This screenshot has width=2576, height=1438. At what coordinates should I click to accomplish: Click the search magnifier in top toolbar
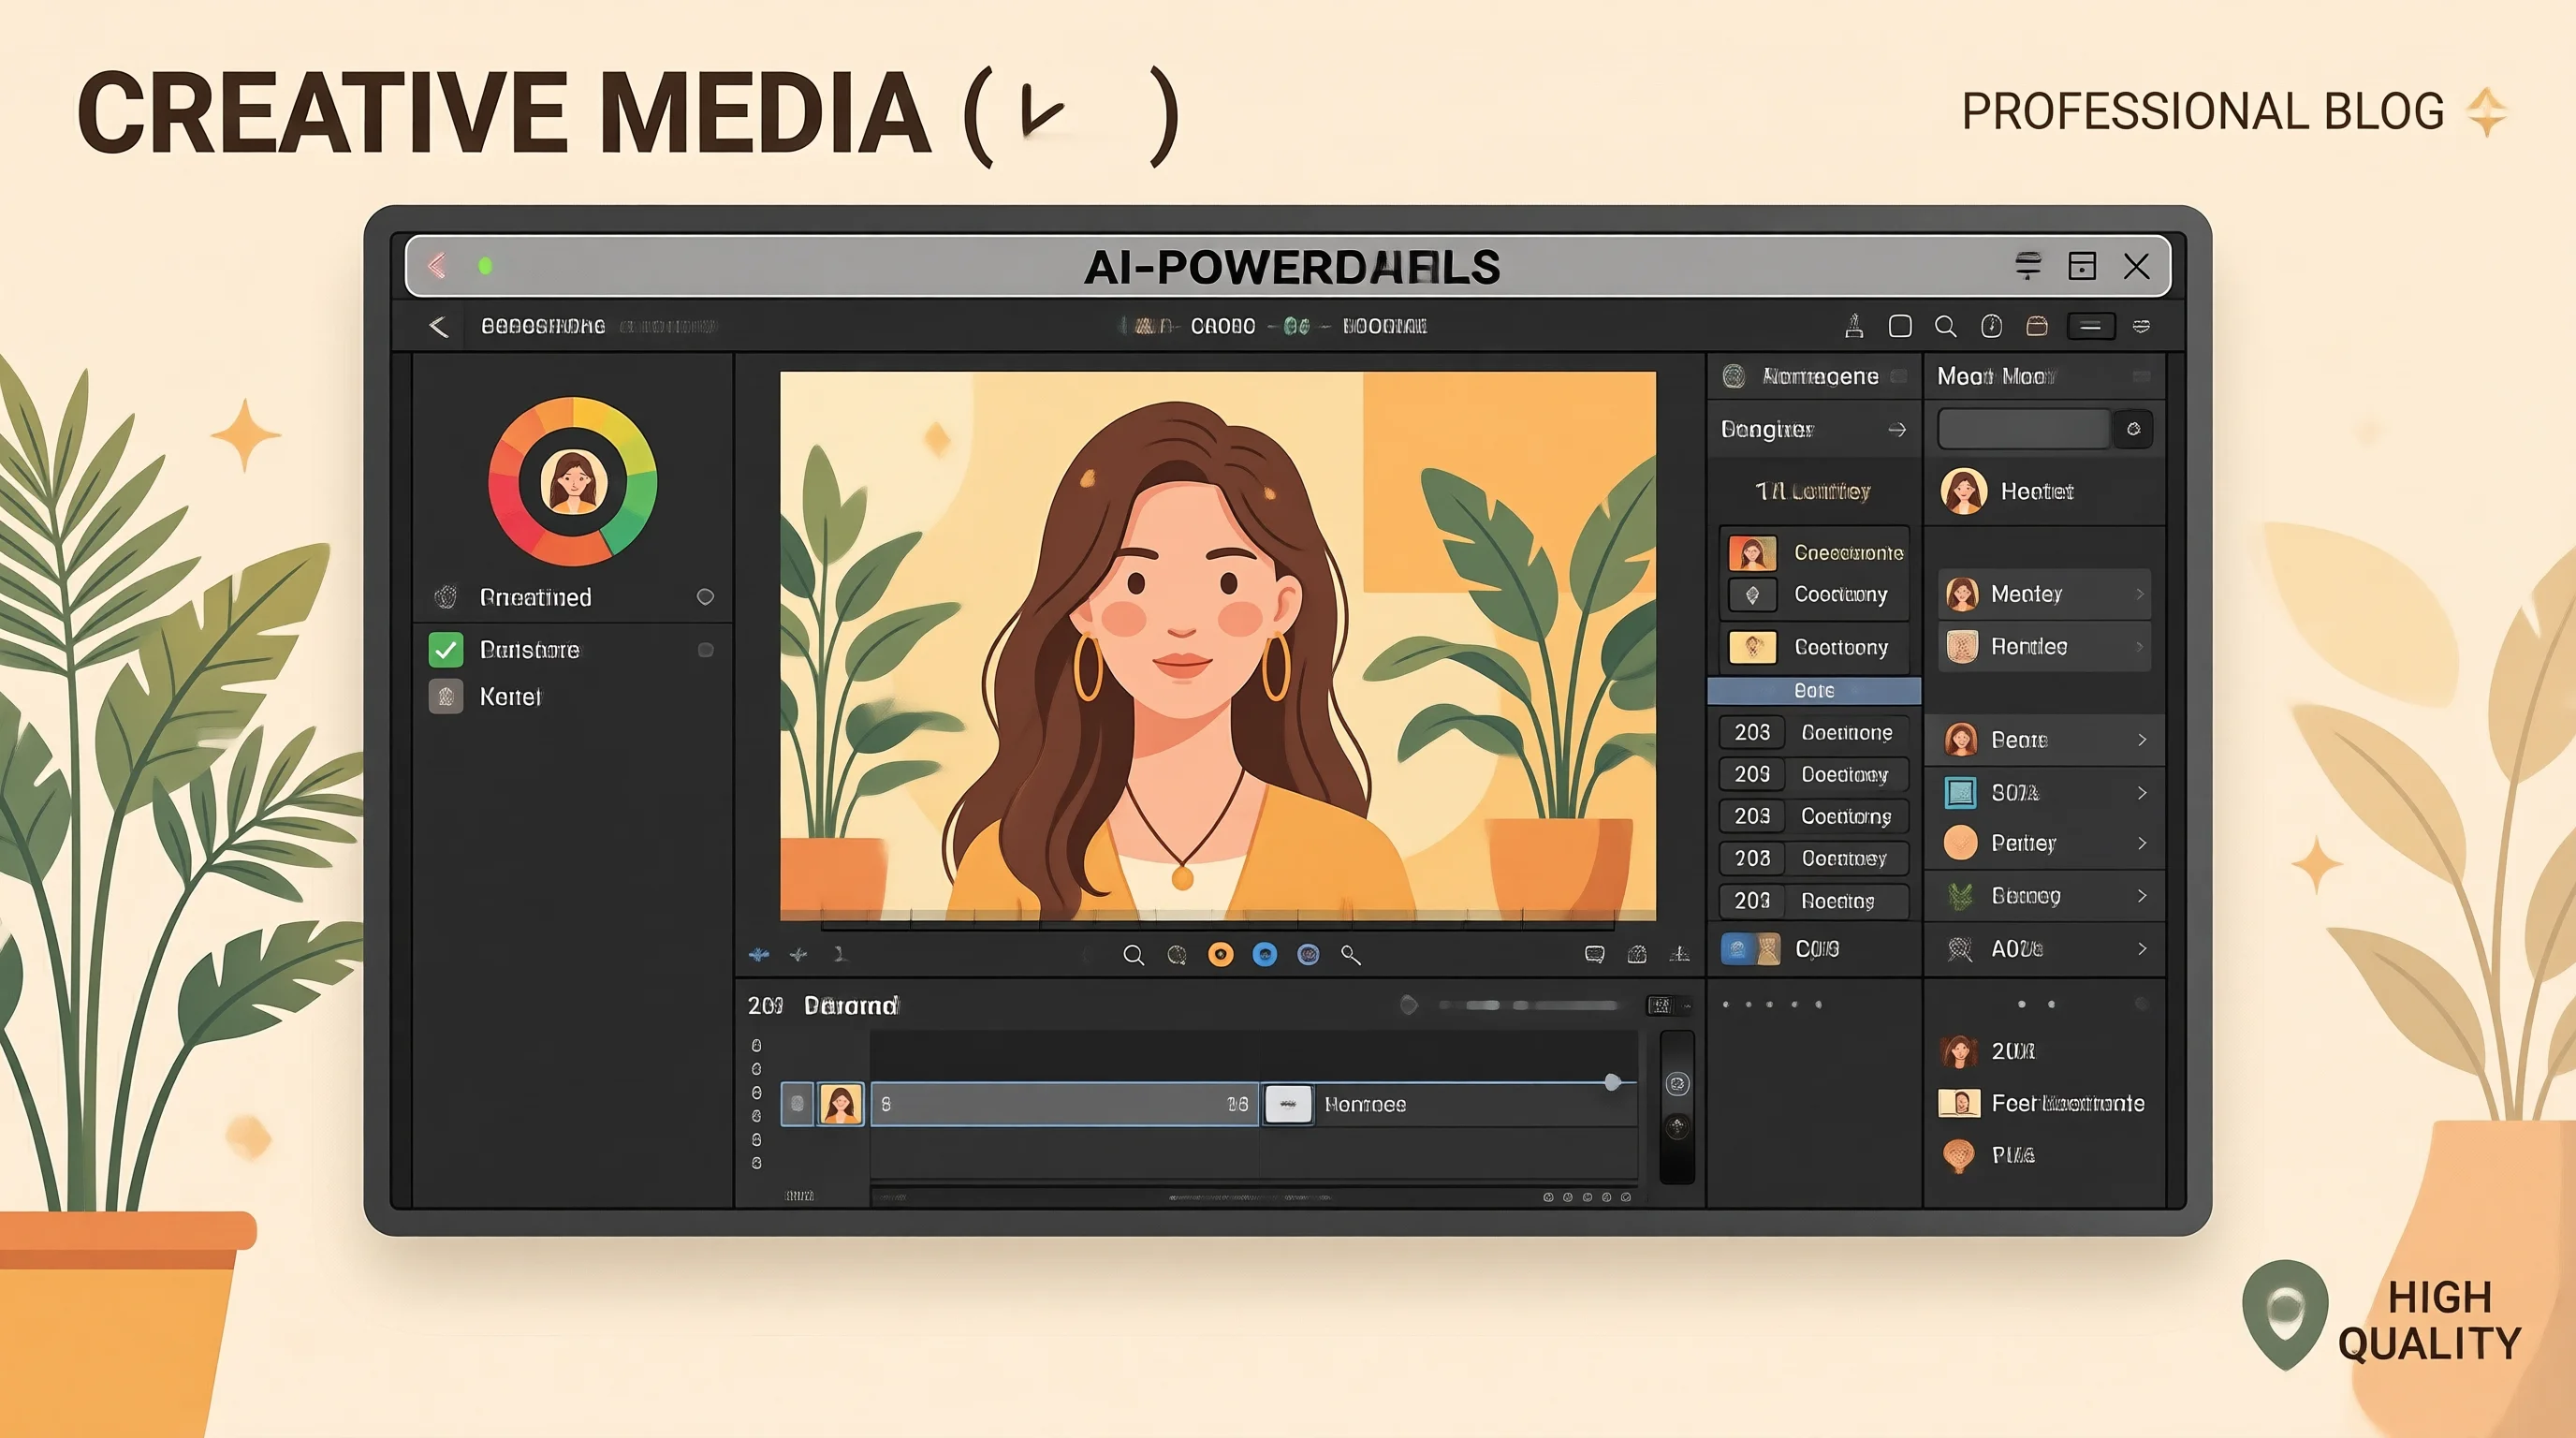point(1945,326)
